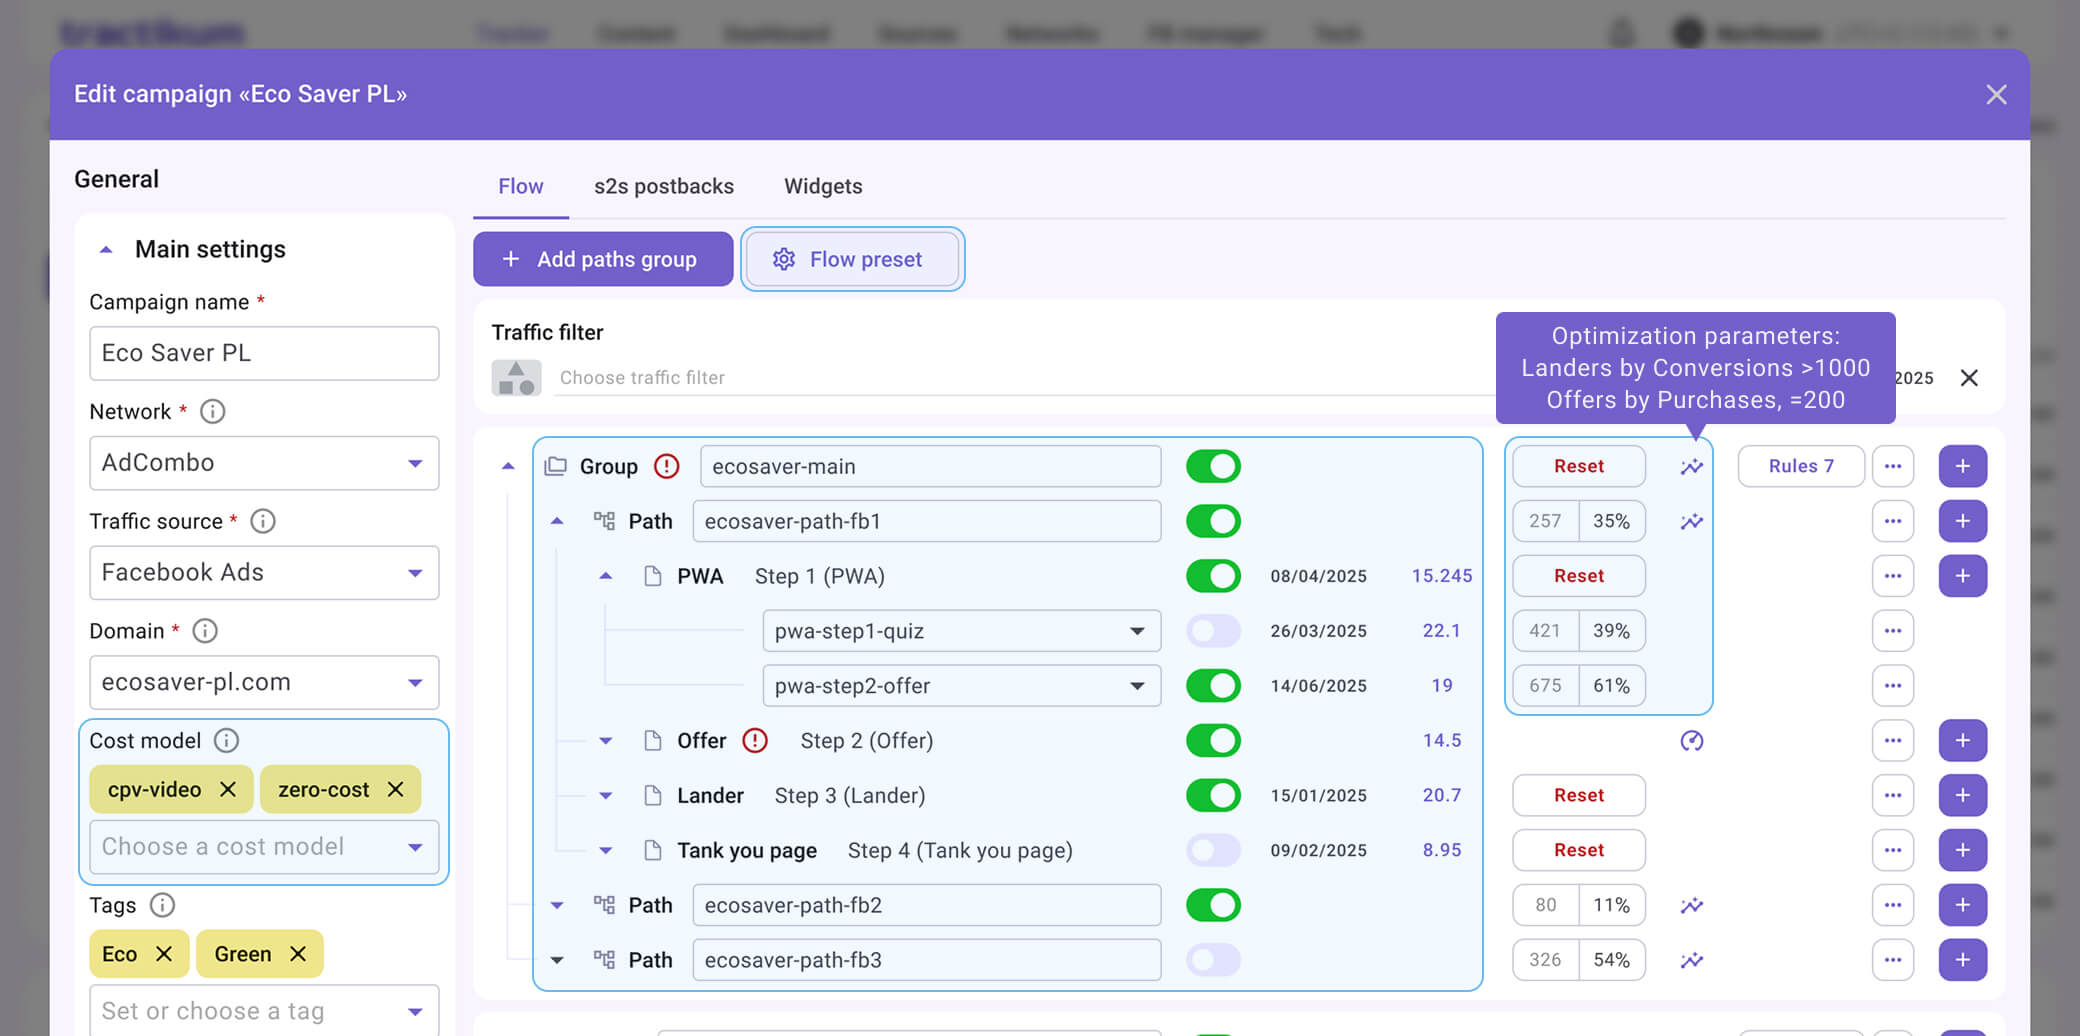Image resolution: width=2080 pixels, height=1036 pixels.
Task: Enable the pwa-step1-quiz toggle
Action: click(1213, 631)
